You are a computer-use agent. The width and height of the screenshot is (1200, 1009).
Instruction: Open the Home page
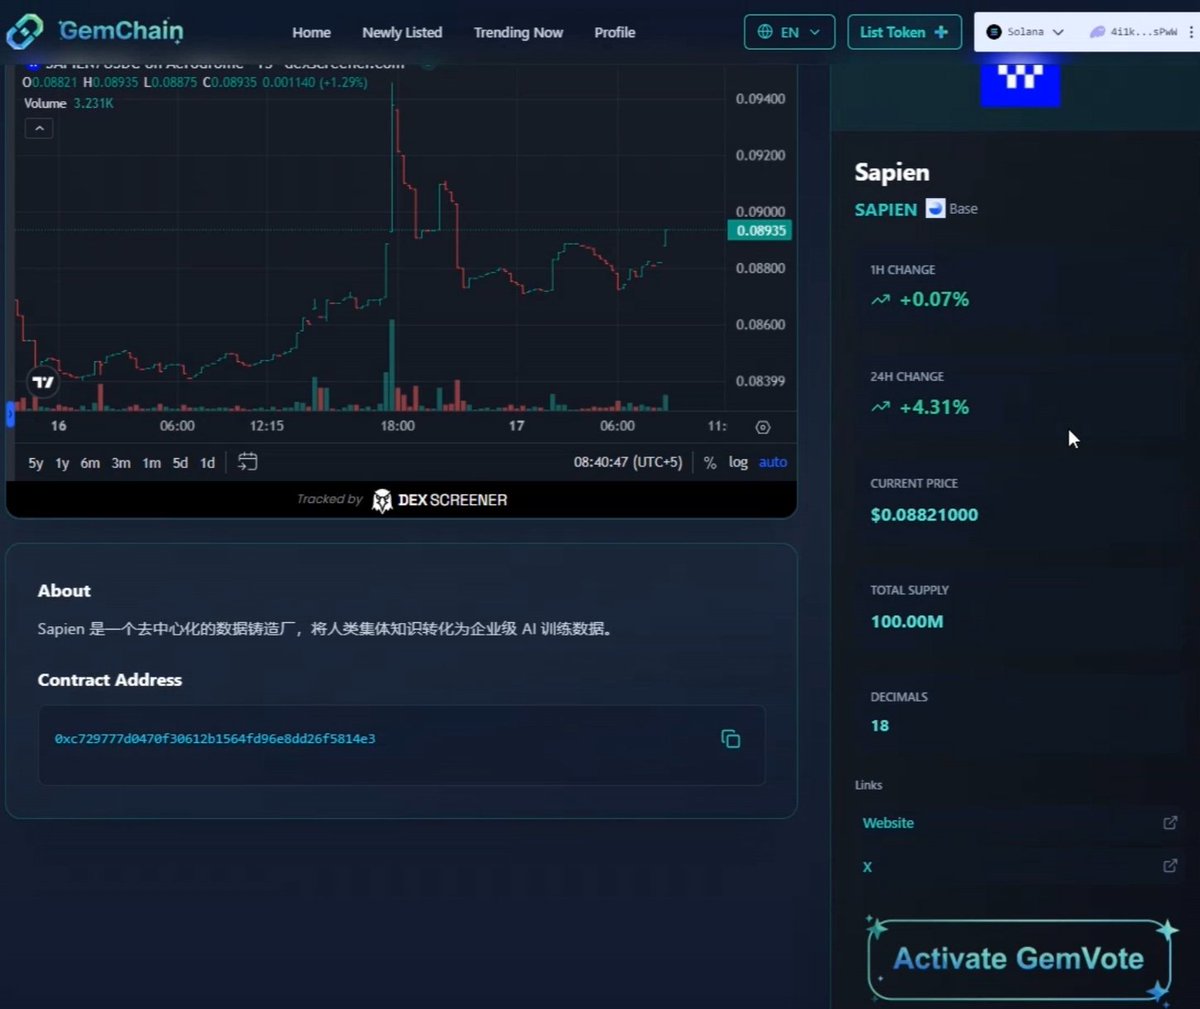[x=311, y=33]
